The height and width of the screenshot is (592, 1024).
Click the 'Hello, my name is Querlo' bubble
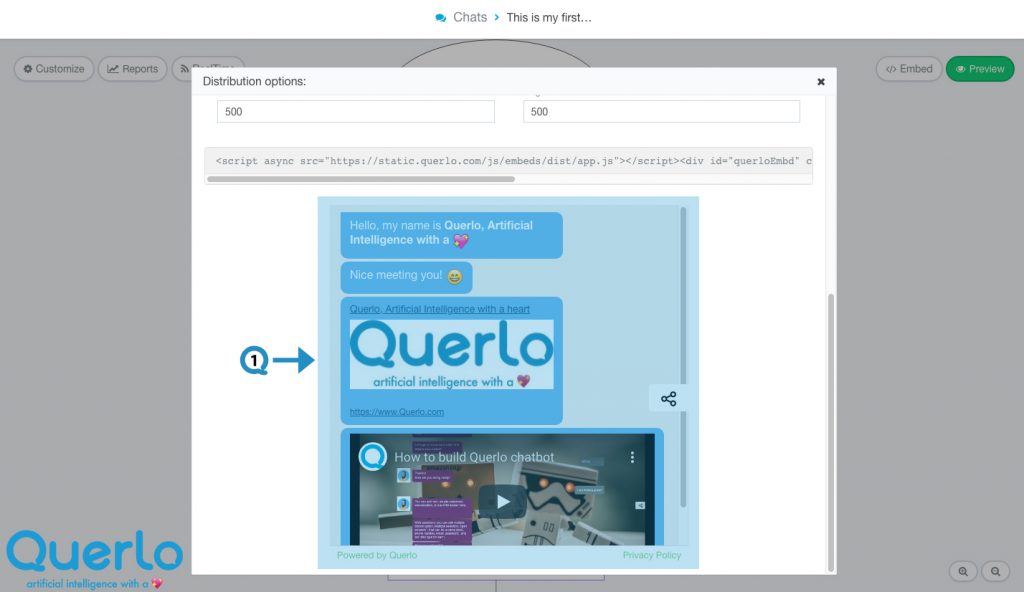[x=451, y=234]
